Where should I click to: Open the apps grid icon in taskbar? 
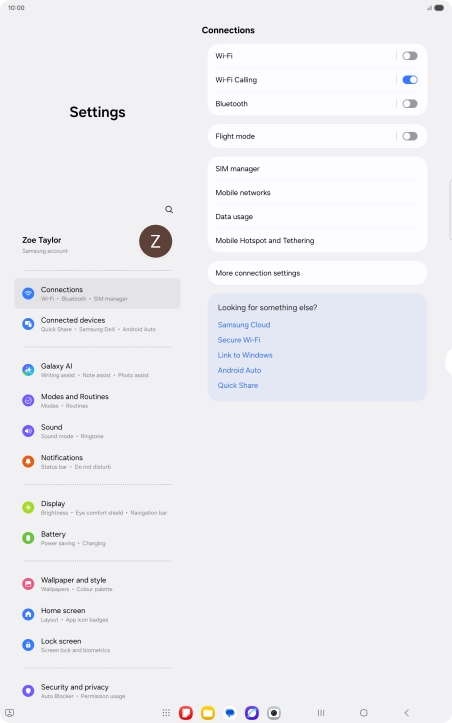[x=166, y=713]
